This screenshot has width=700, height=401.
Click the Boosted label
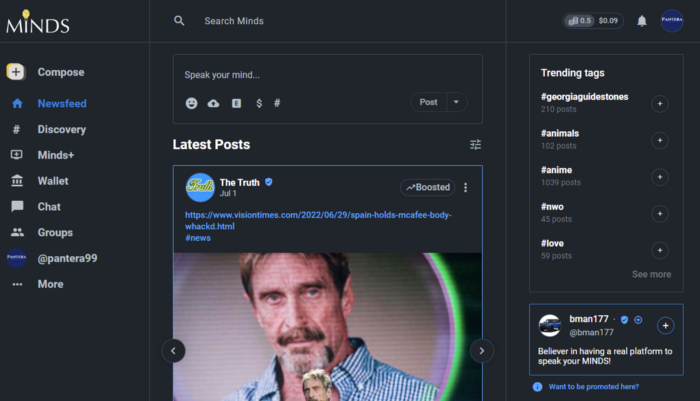[428, 187]
